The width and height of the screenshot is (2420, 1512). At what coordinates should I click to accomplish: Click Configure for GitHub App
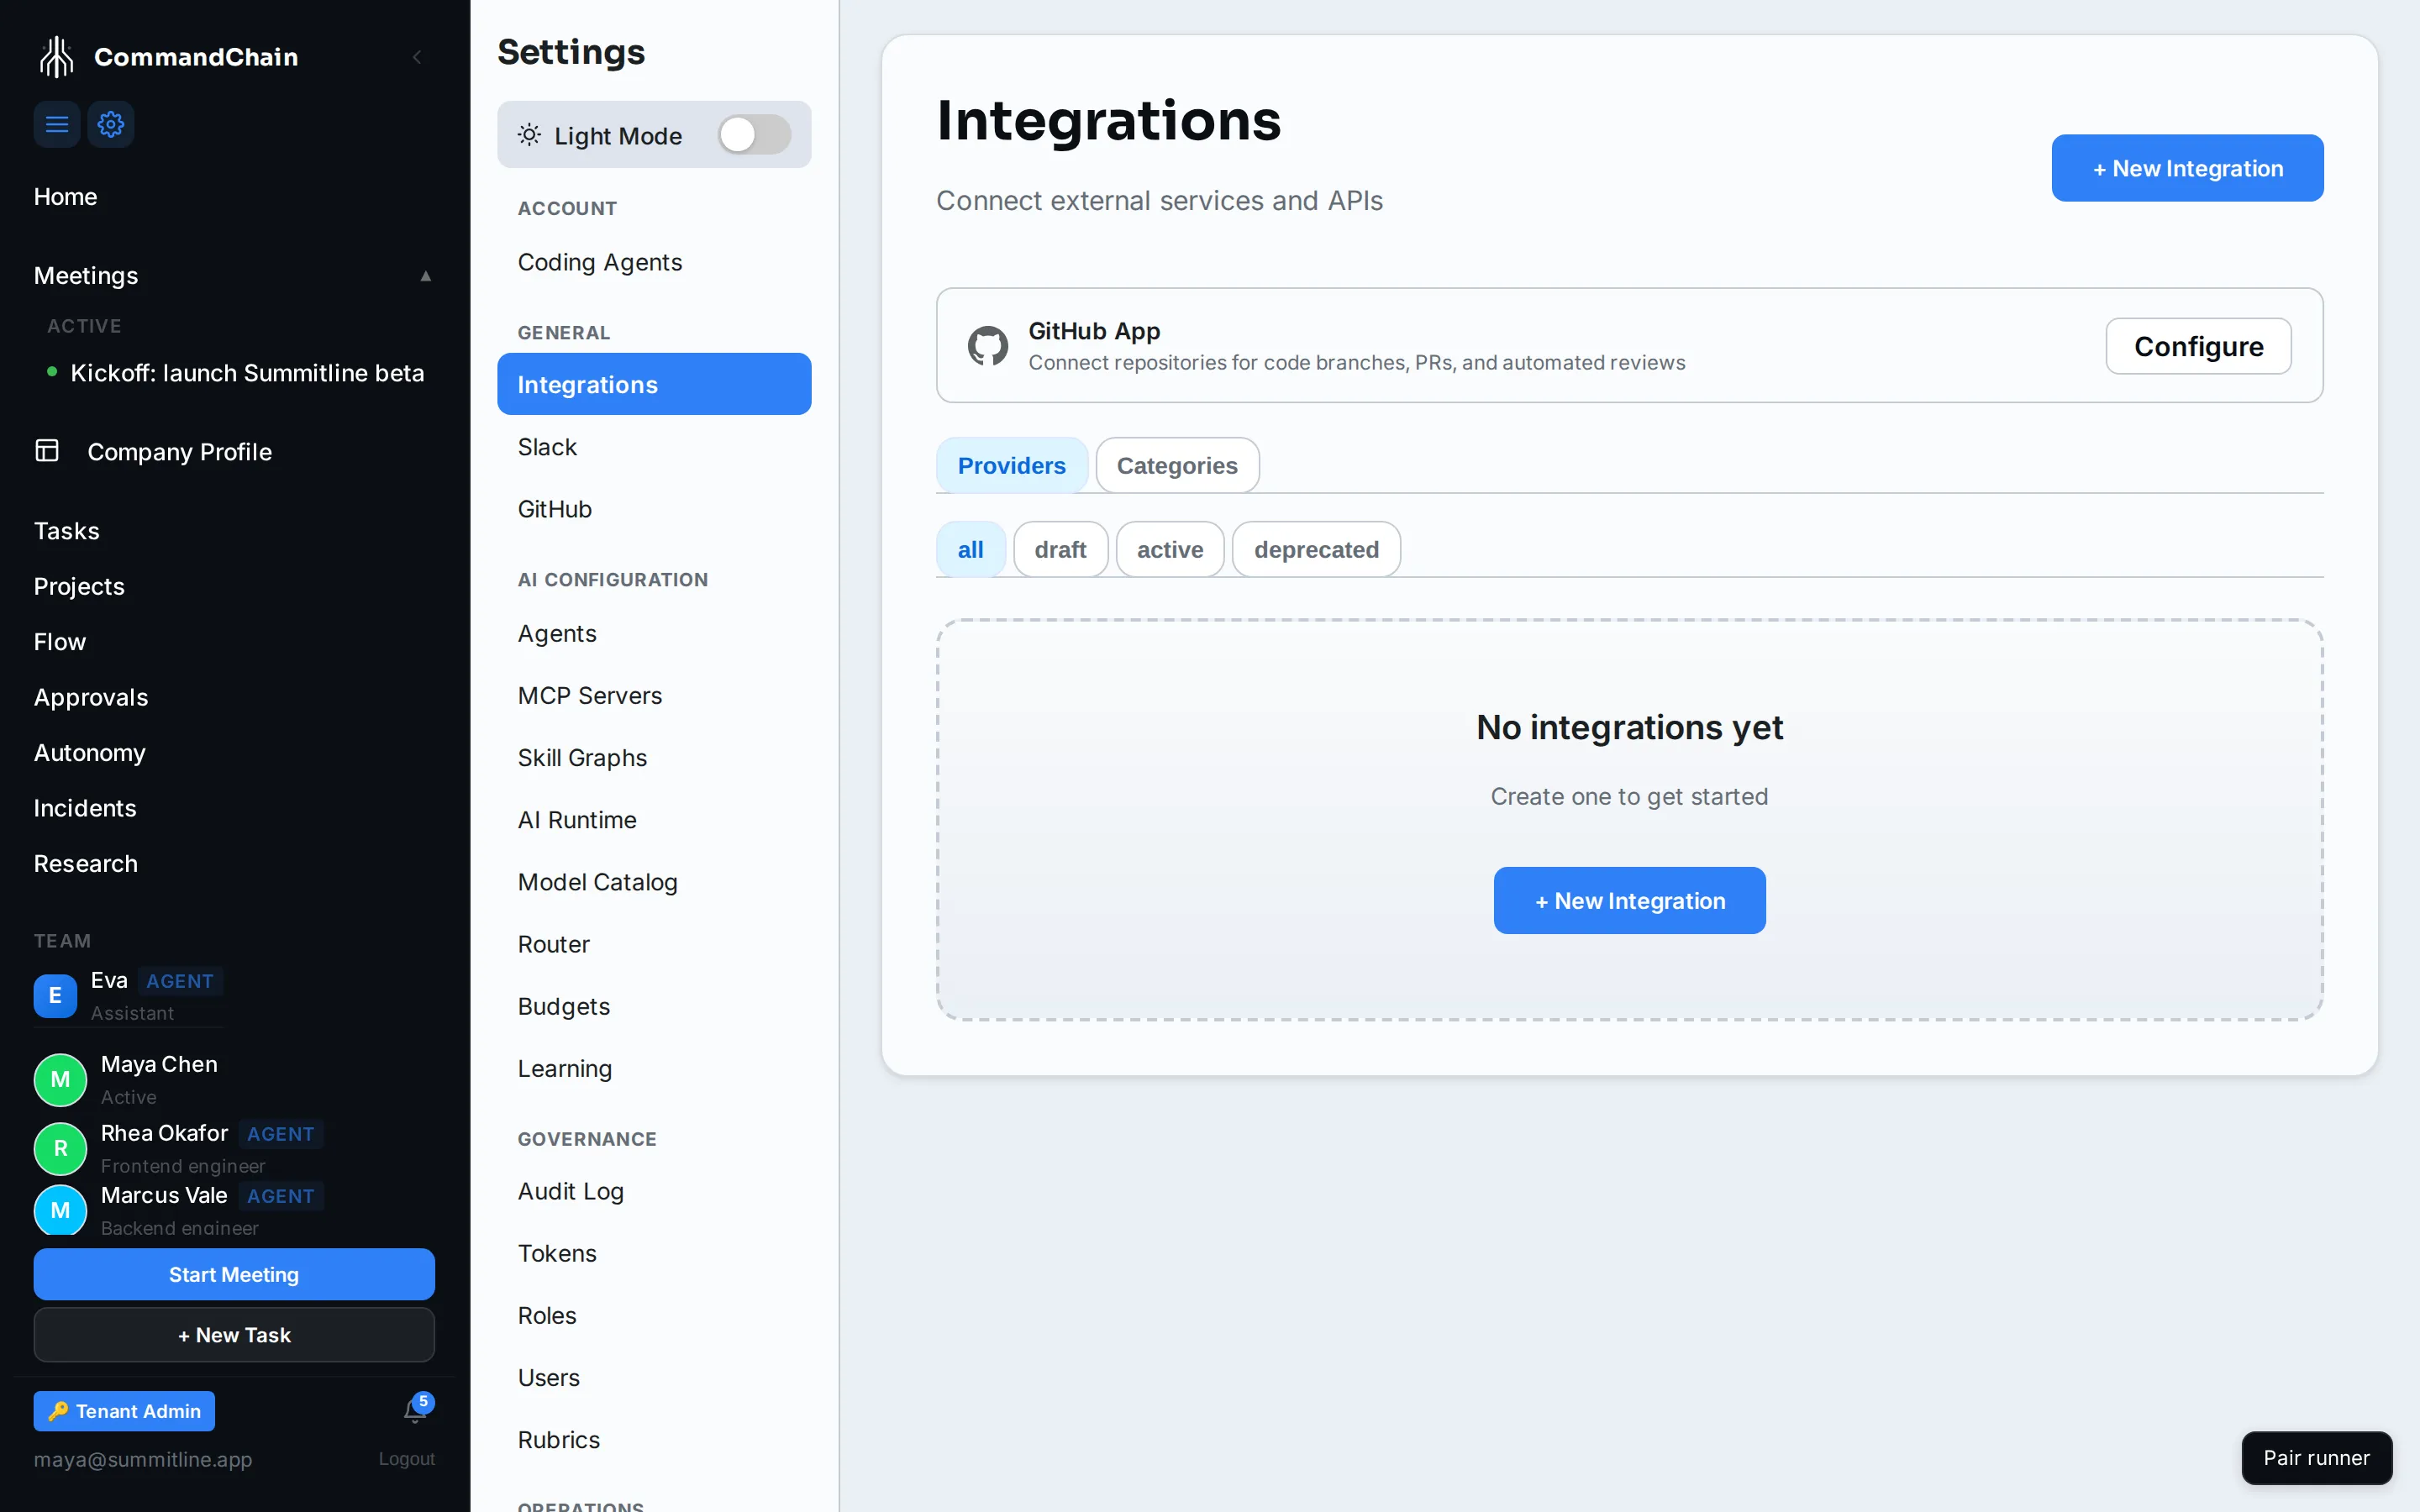pyautogui.click(x=2198, y=346)
